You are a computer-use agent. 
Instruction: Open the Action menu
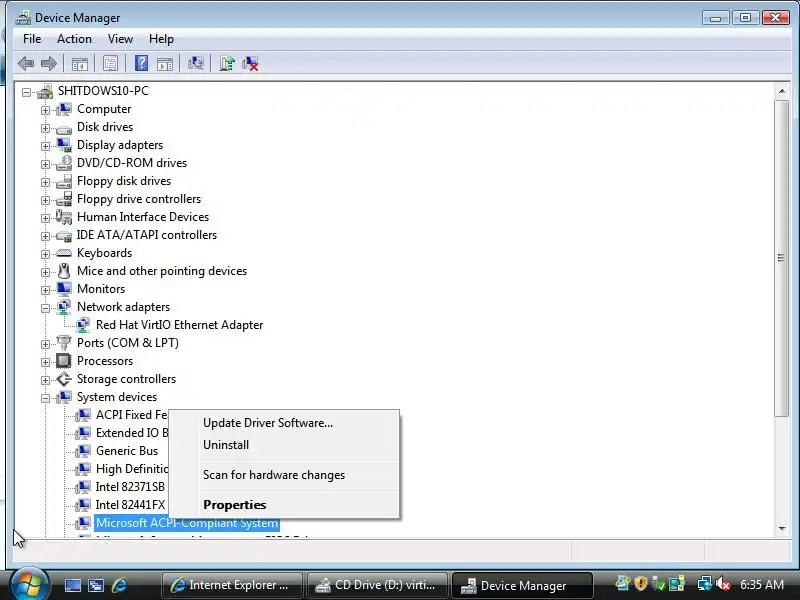(x=74, y=39)
